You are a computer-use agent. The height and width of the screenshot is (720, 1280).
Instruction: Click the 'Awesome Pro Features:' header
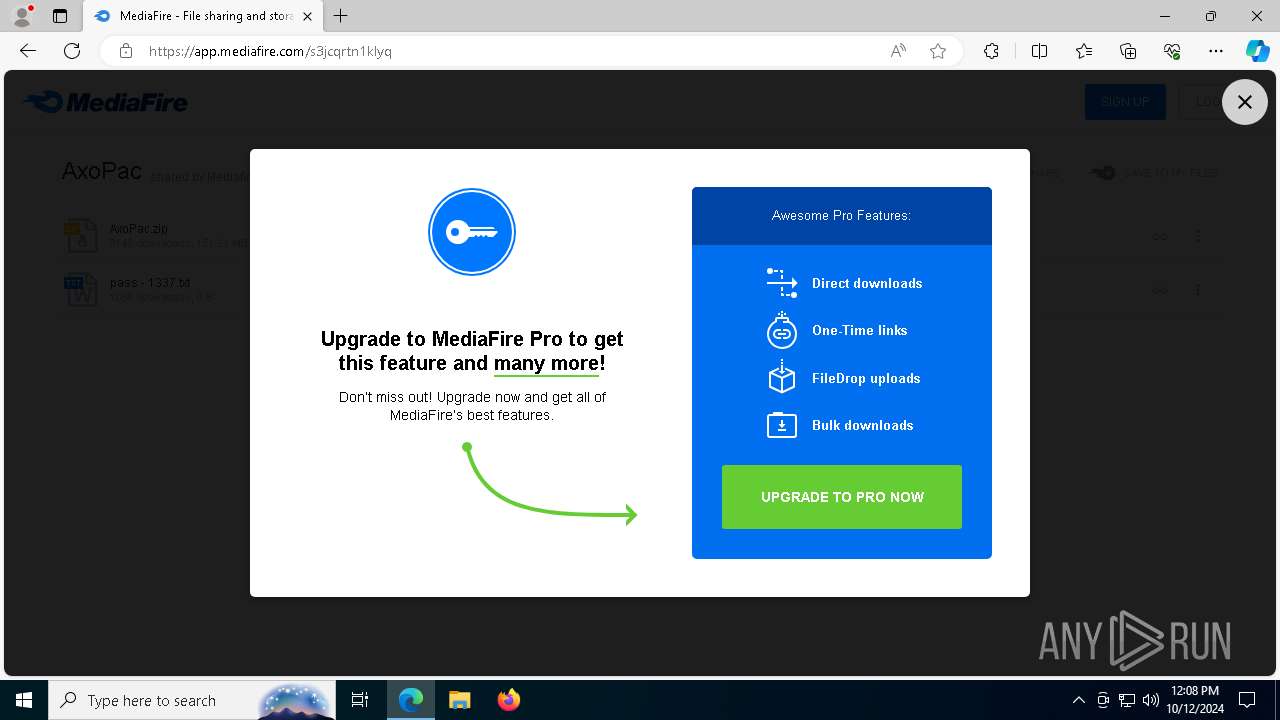(x=841, y=215)
